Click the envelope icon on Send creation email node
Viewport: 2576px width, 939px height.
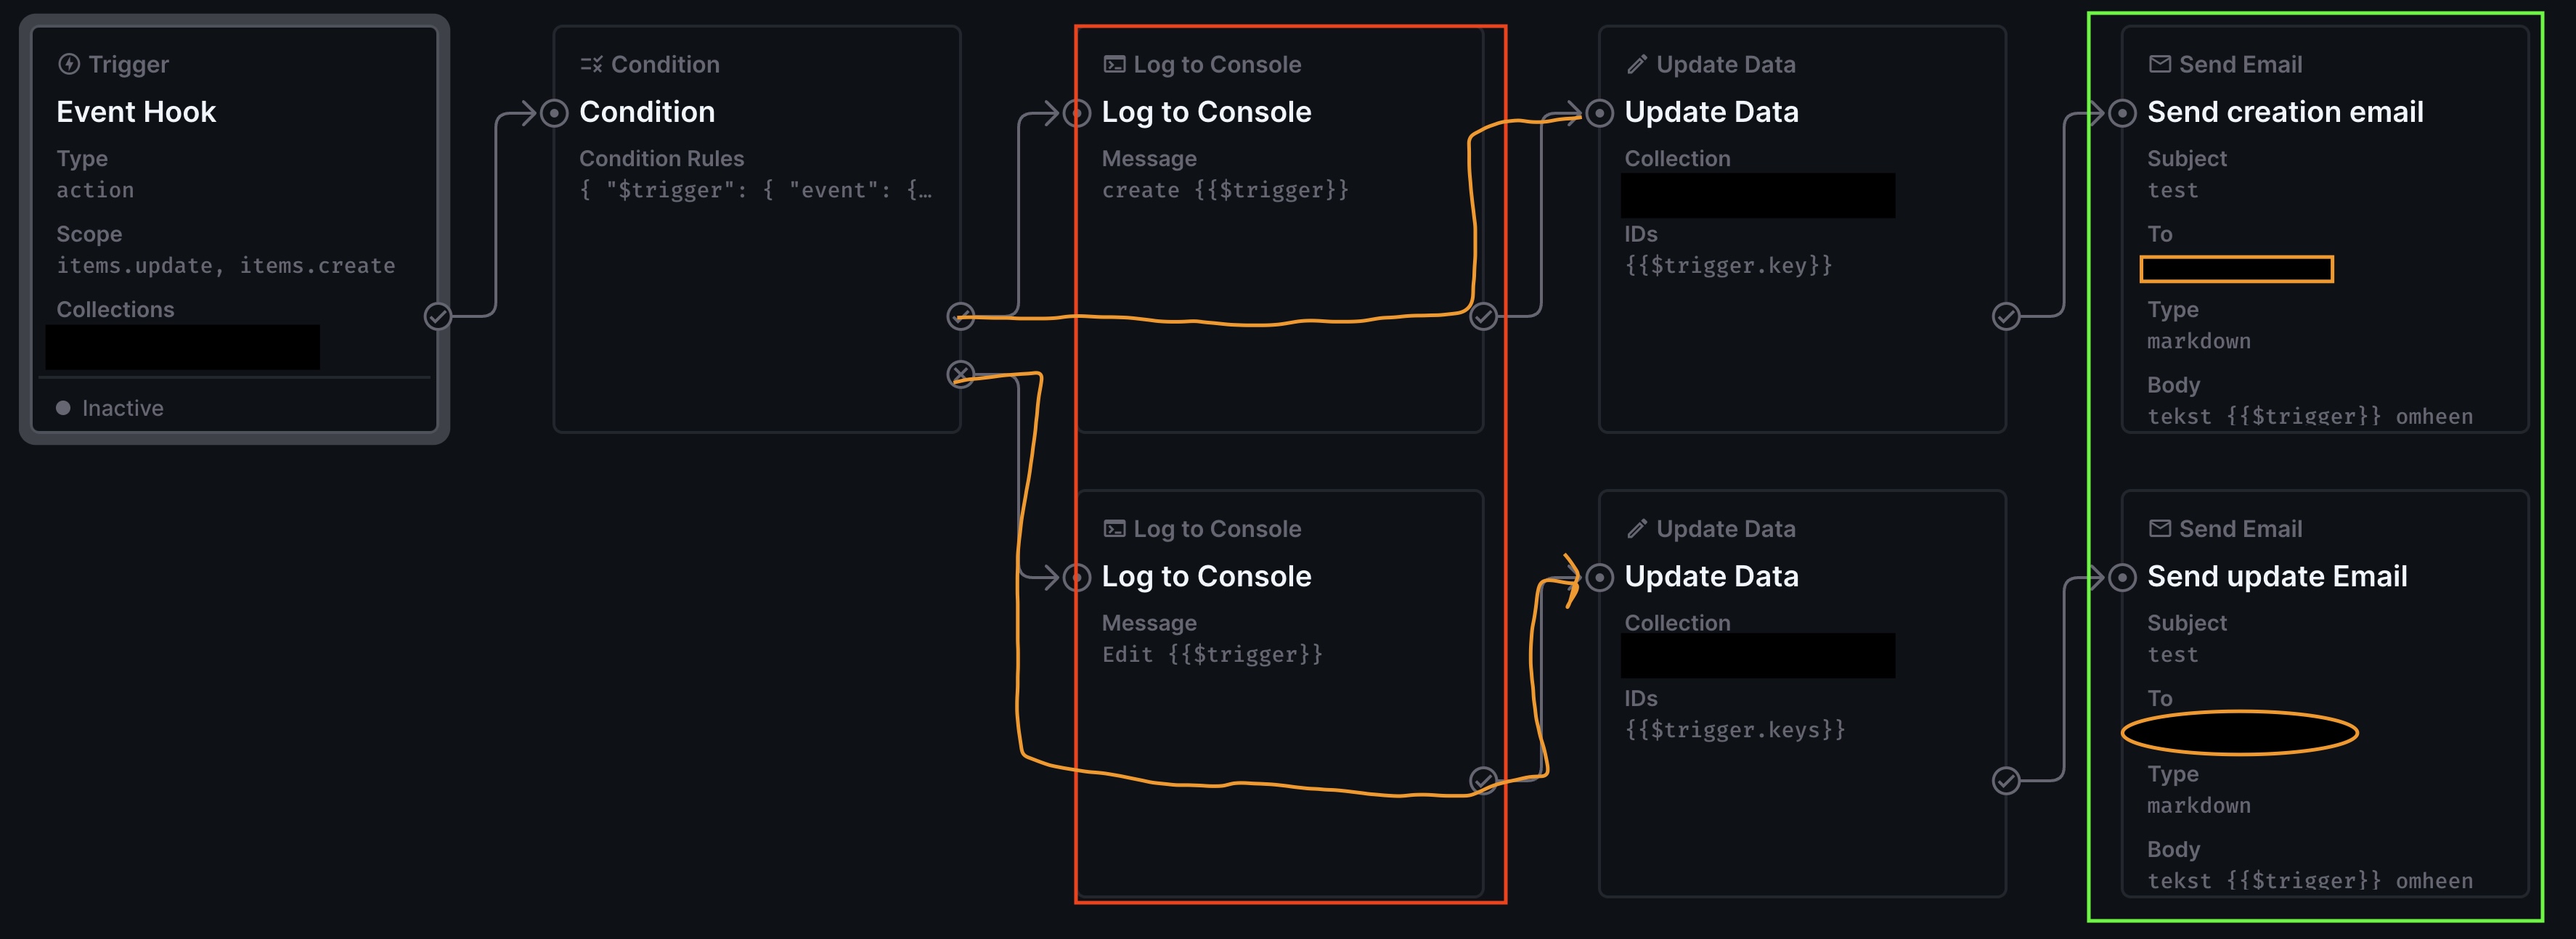pyautogui.click(x=2158, y=63)
